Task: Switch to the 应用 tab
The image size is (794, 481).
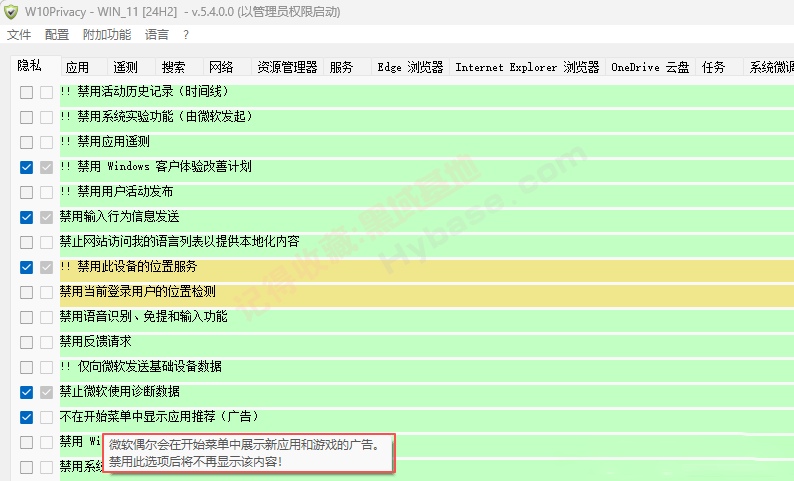Action: [x=77, y=67]
